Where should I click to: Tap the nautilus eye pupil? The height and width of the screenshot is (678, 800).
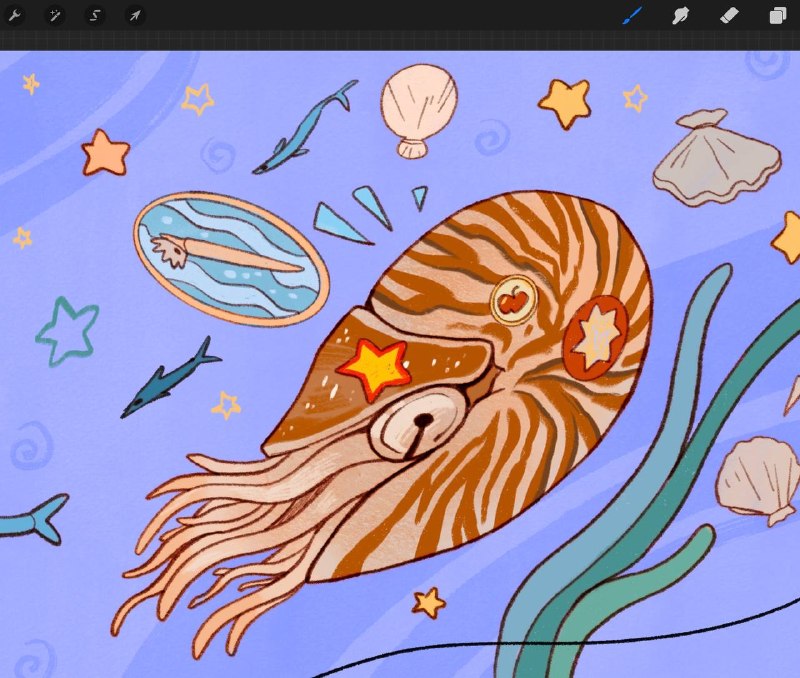[x=423, y=421]
